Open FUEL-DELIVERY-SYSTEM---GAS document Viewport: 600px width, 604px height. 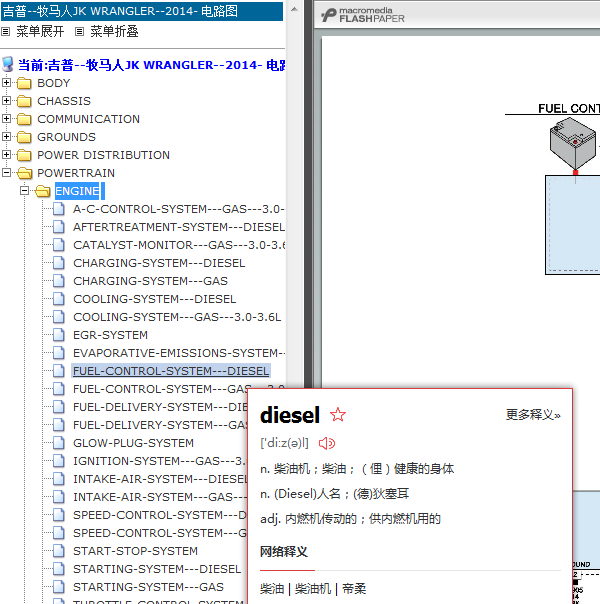click(x=160, y=425)
